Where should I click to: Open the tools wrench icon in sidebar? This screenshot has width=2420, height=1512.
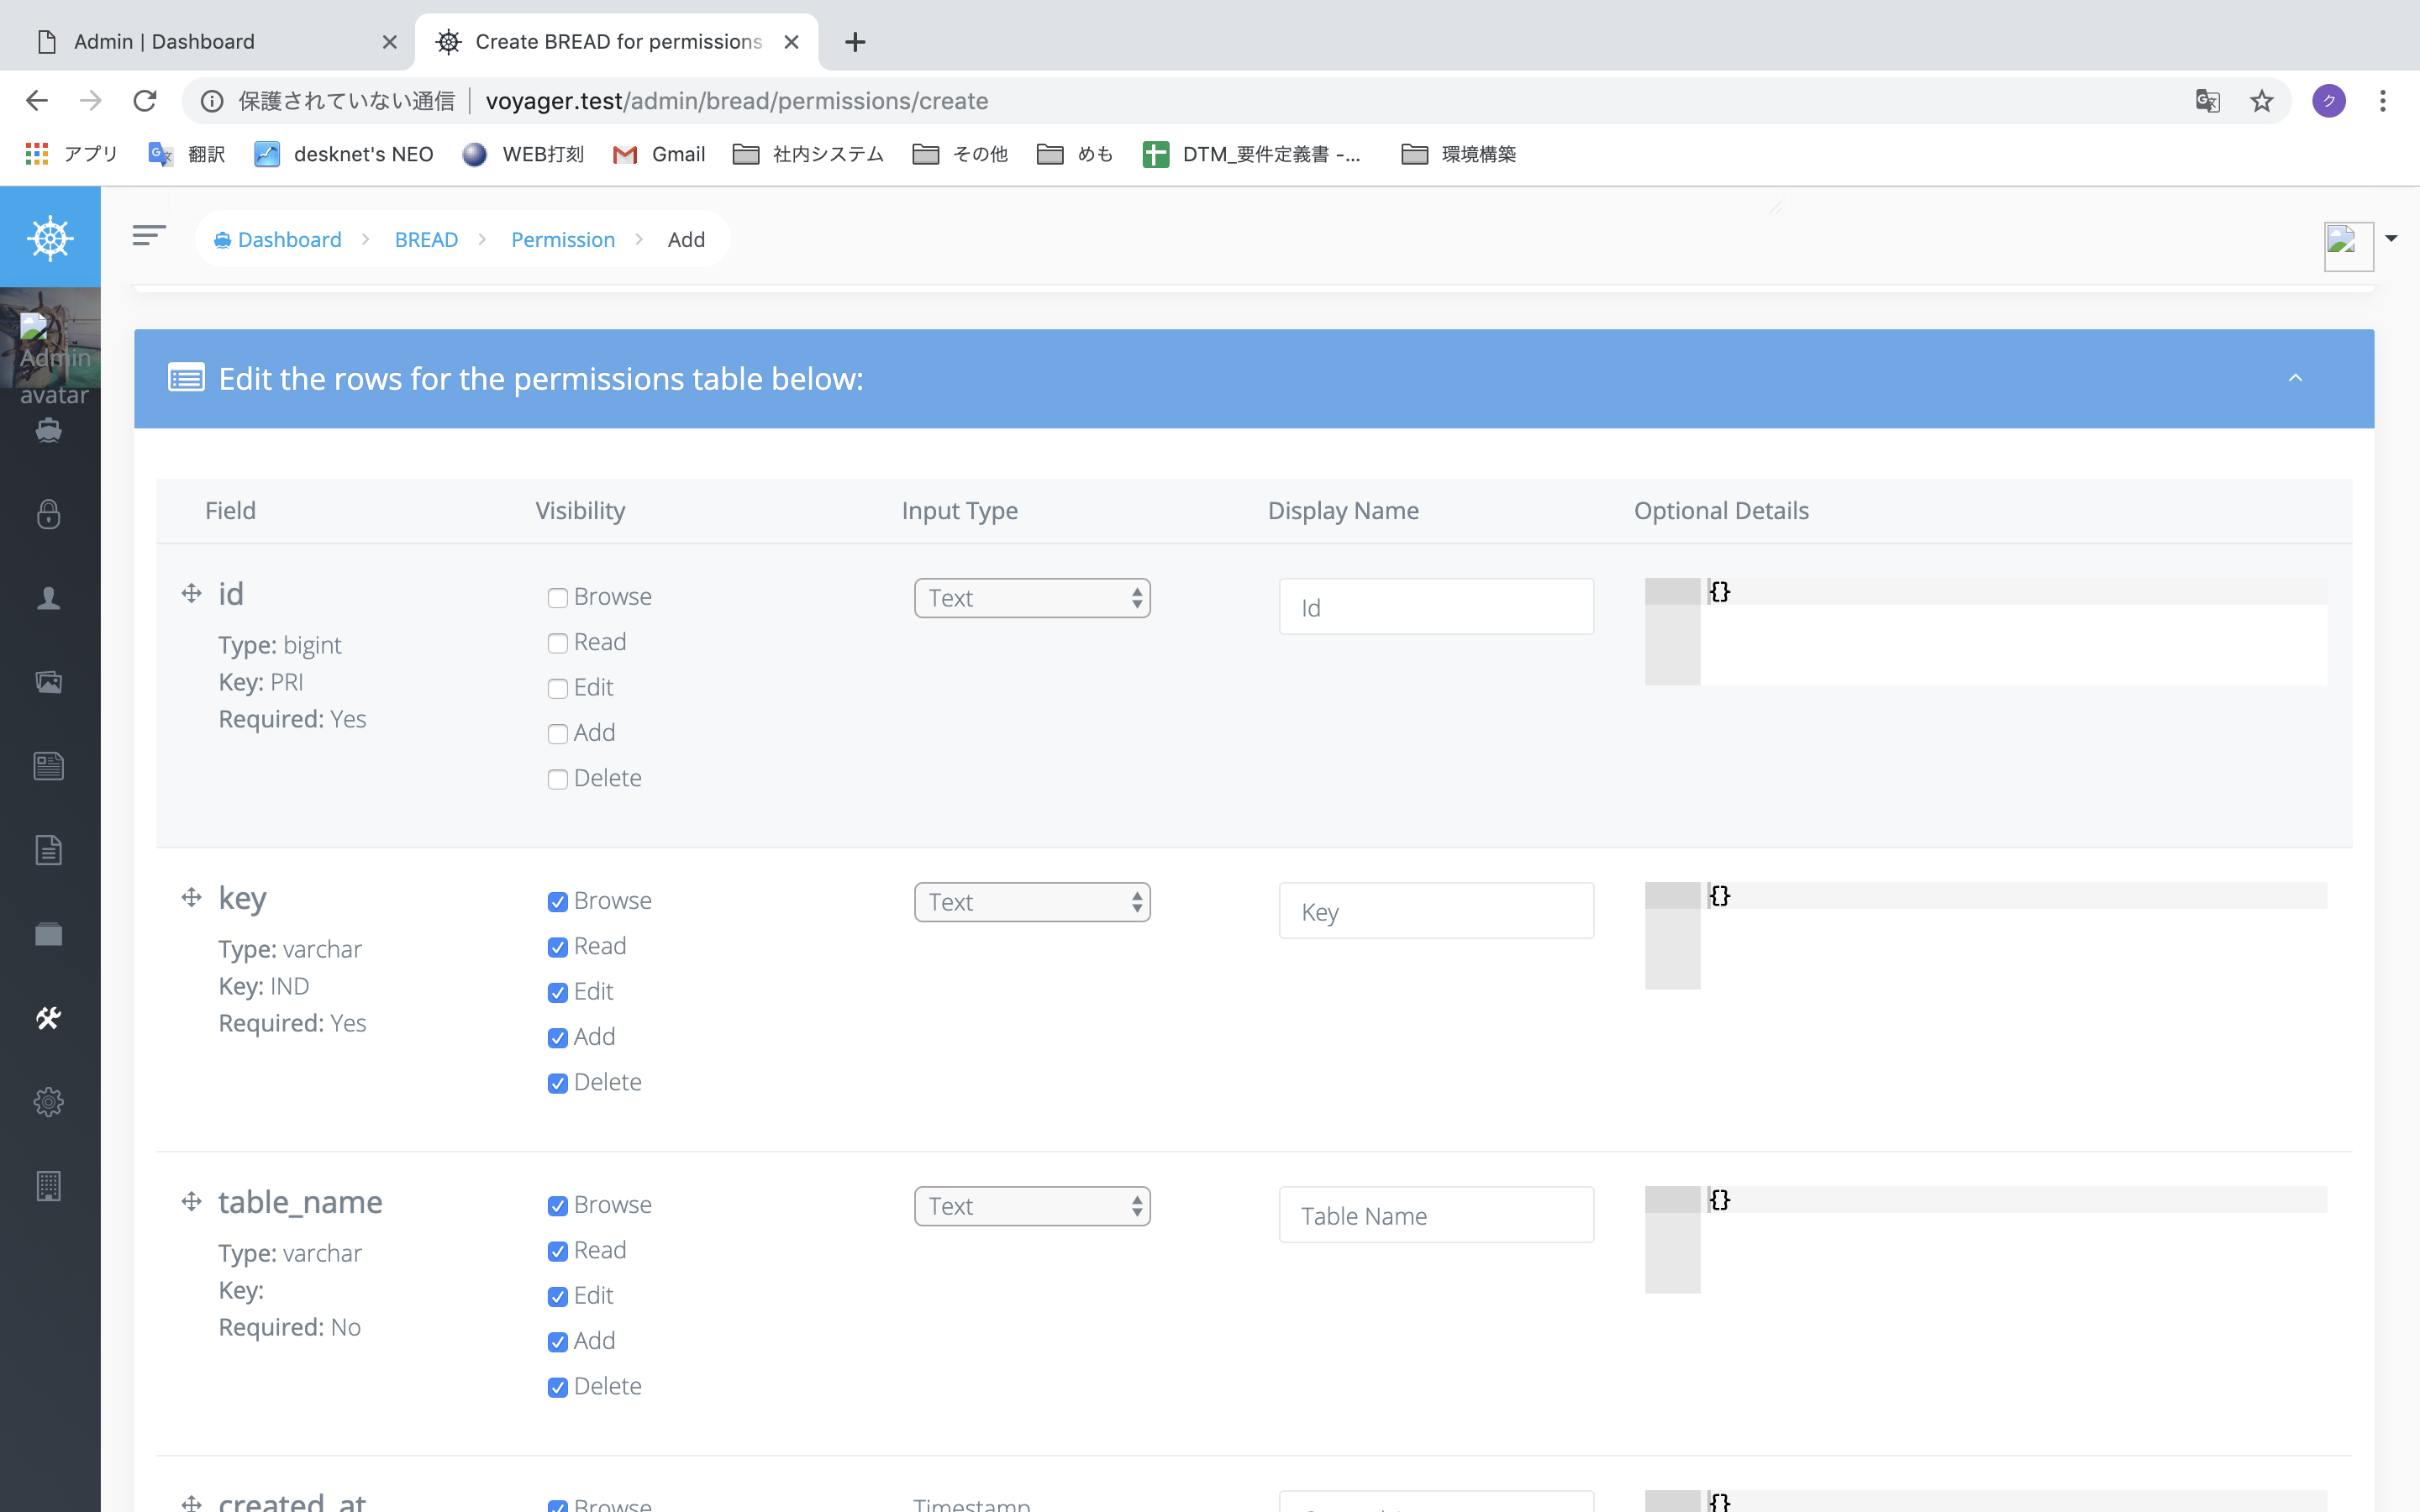[48, 1018]
